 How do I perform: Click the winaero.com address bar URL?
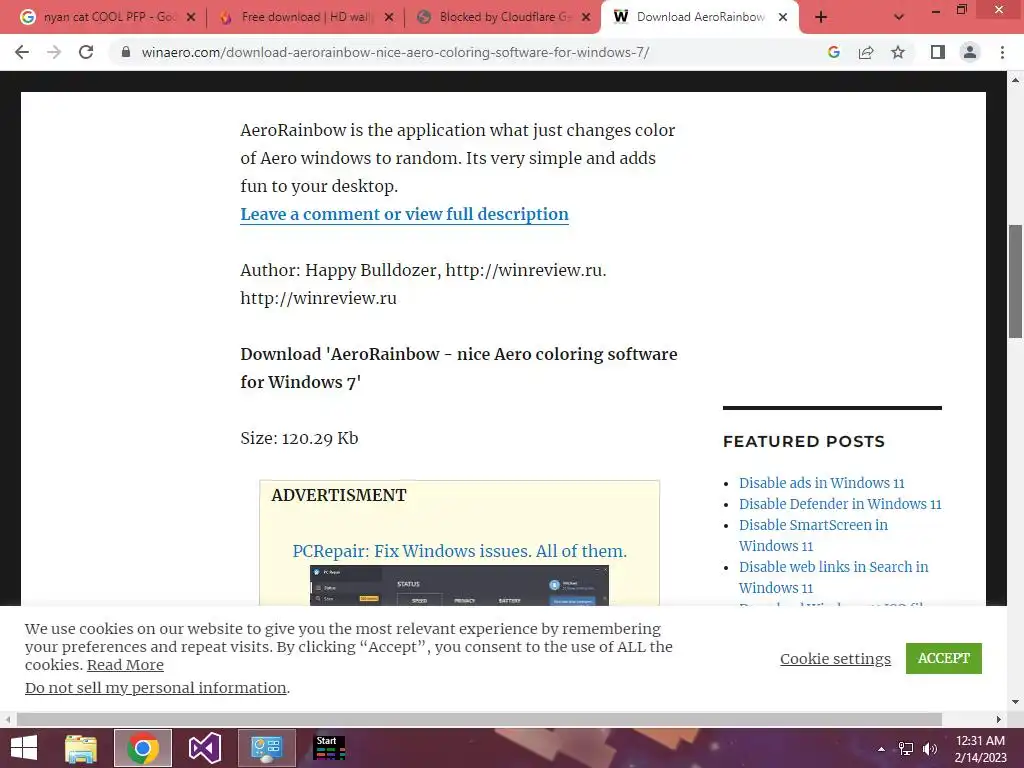[395, 52]
